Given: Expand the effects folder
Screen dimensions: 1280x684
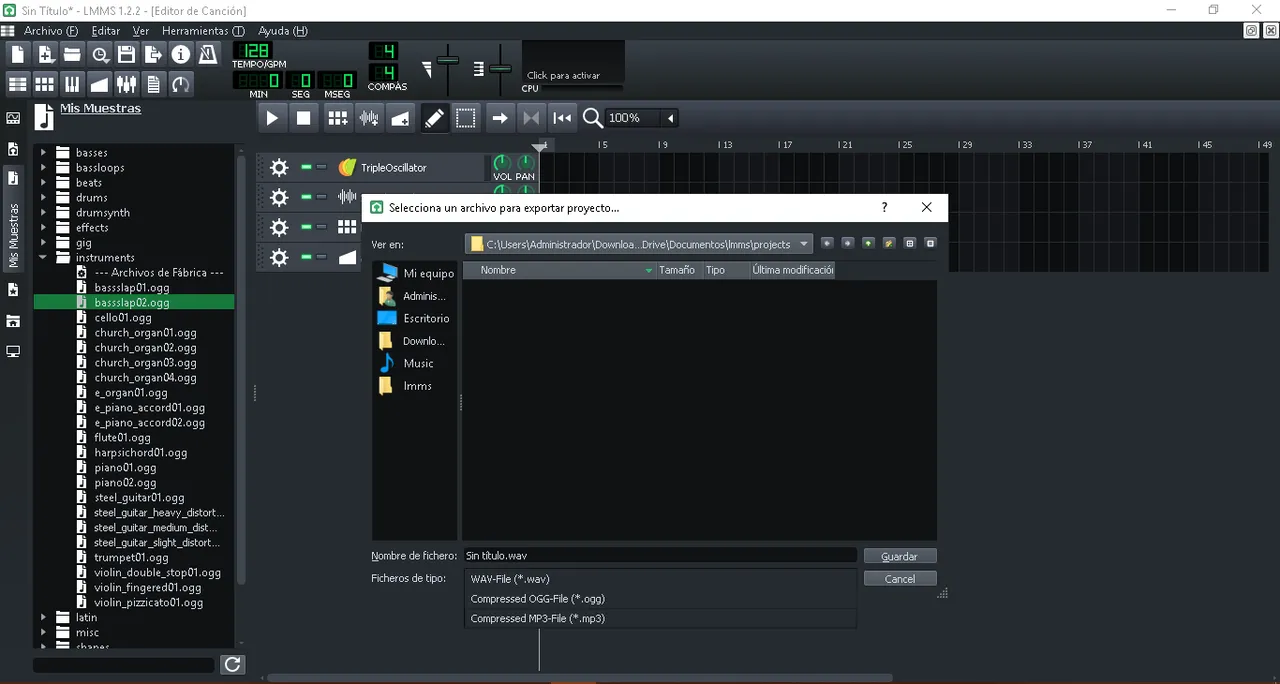Looking at the screenshot, I should click(43, 228).
